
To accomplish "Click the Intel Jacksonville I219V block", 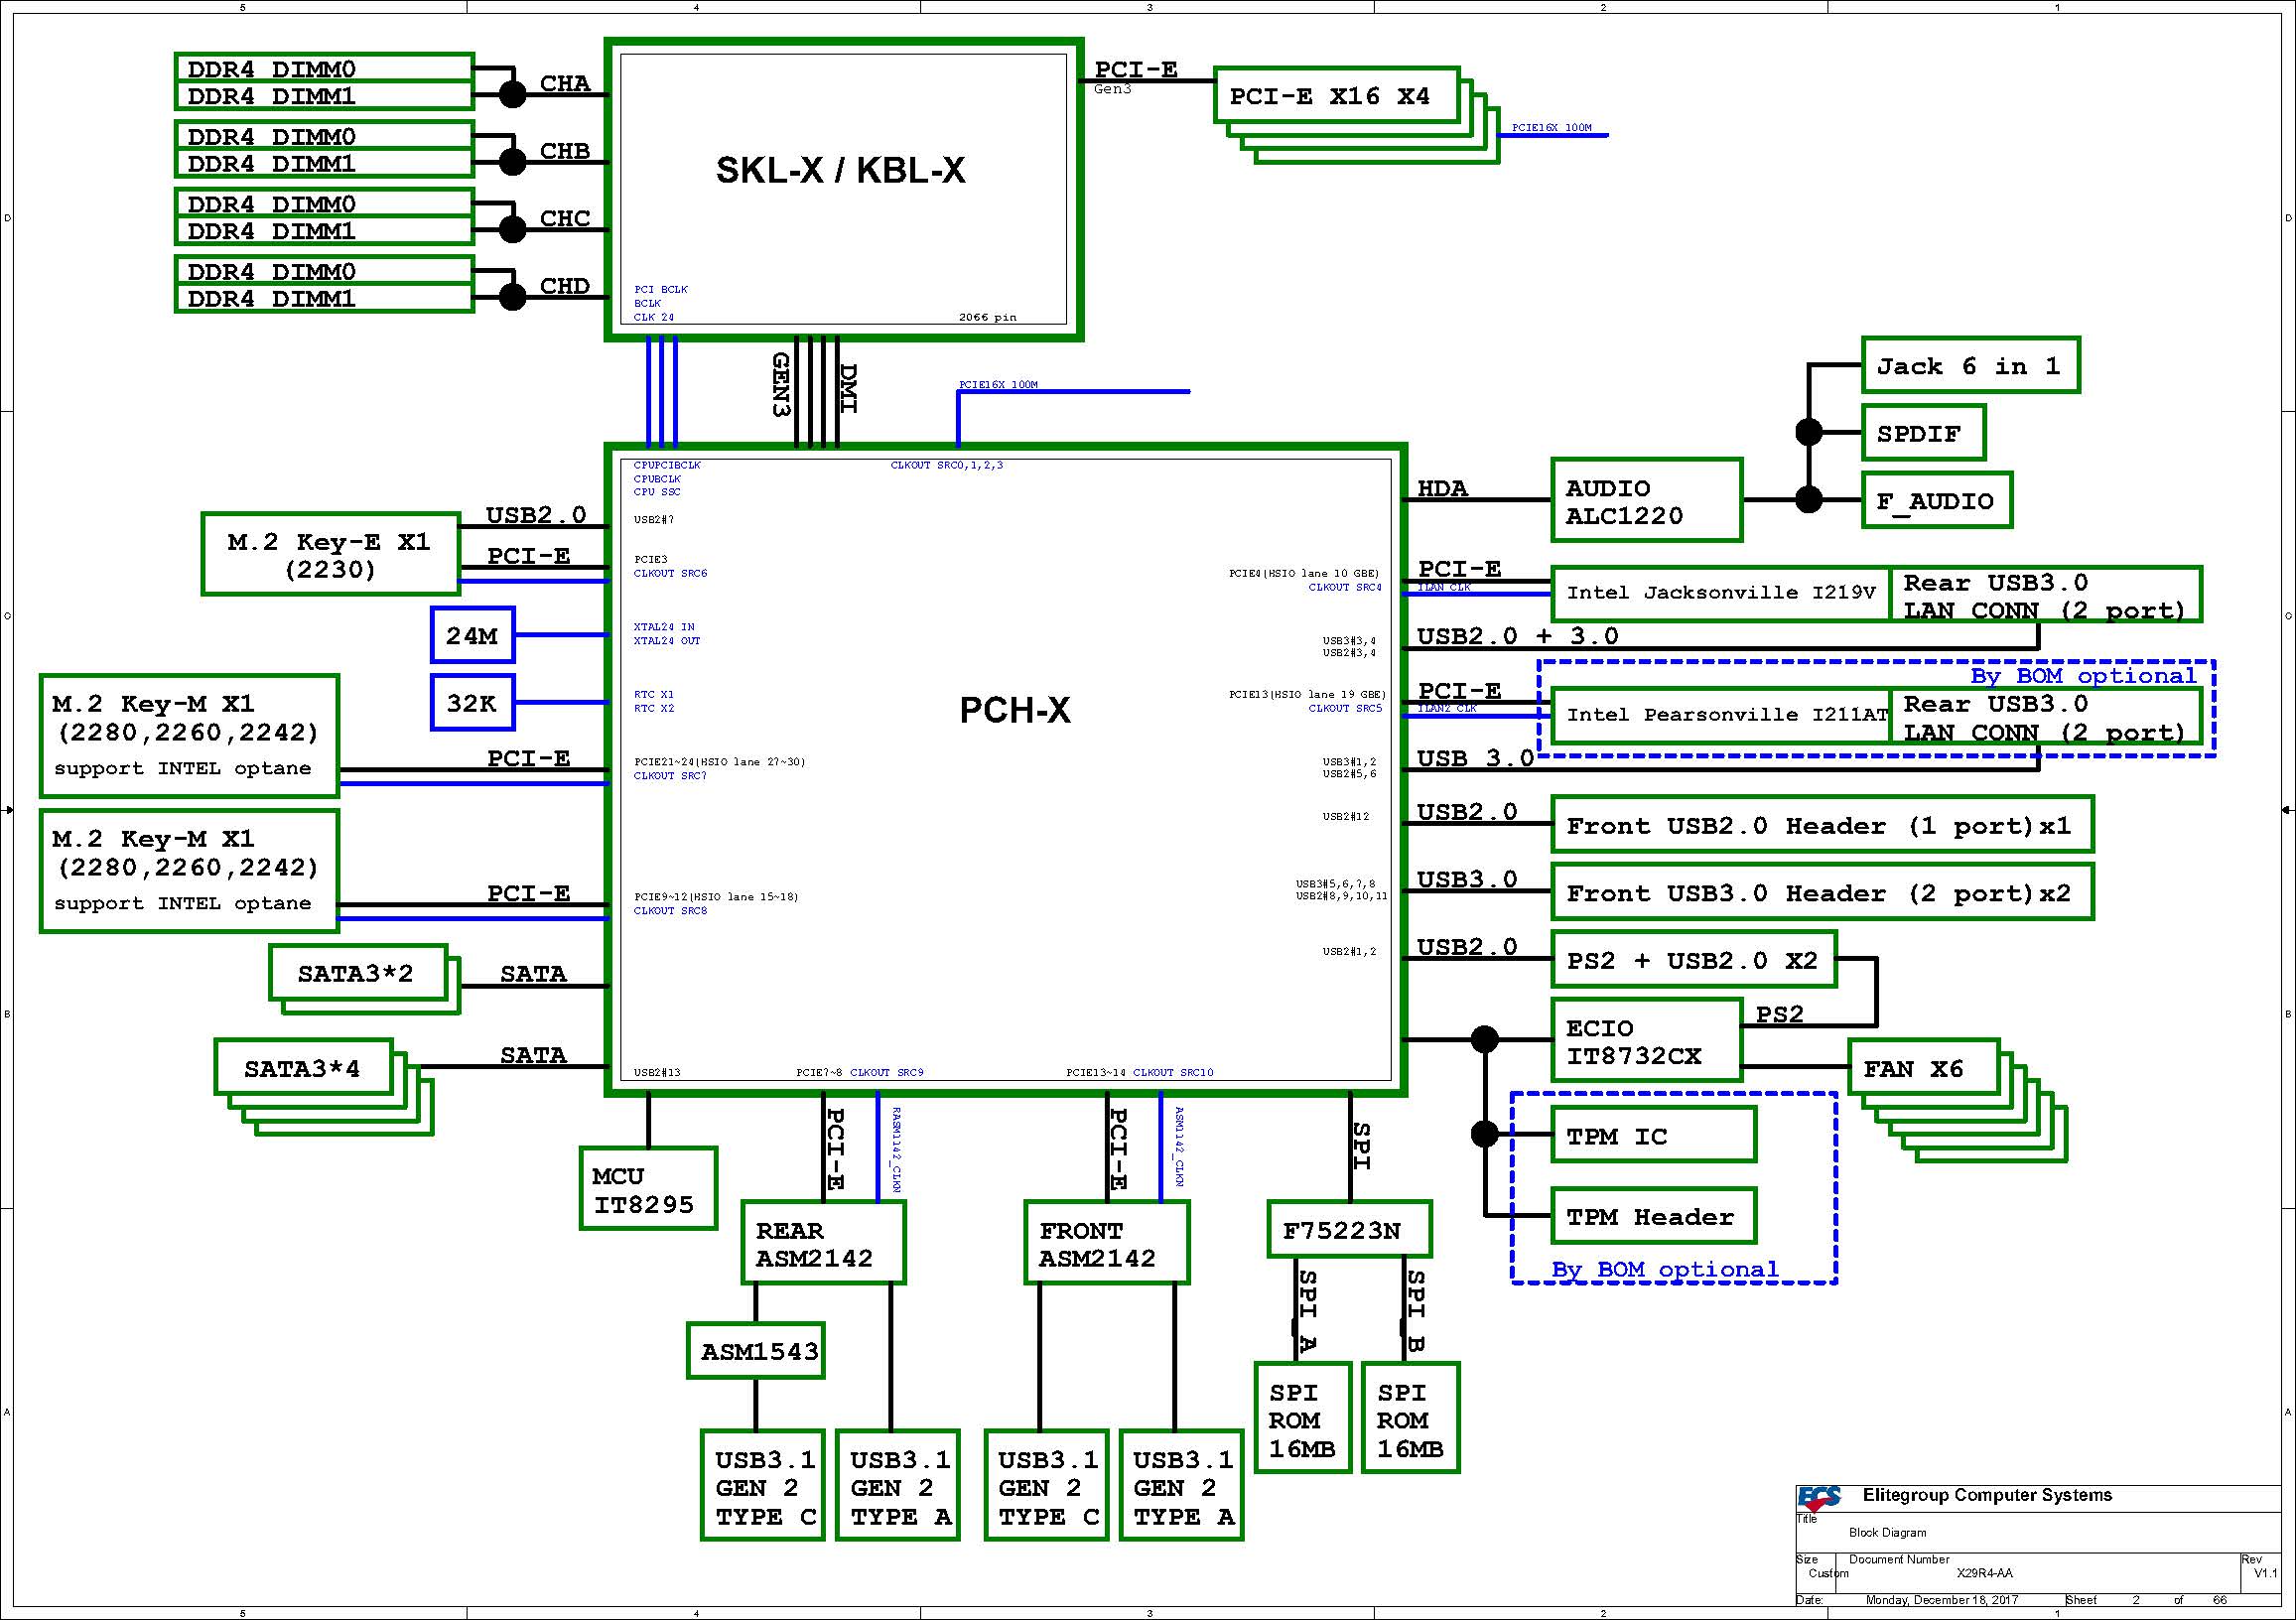I will tap(1720, 593).
